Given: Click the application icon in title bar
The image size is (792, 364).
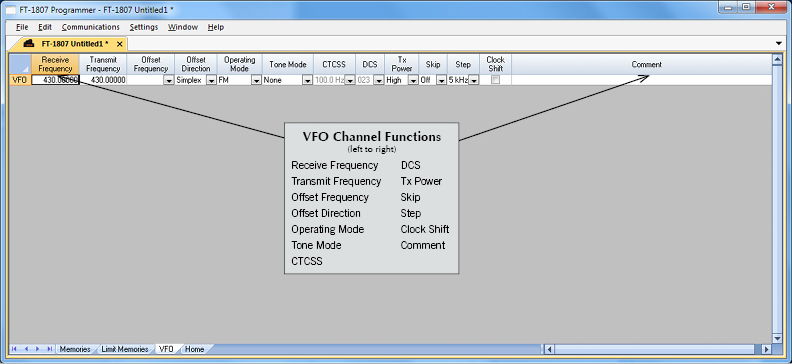Looking at the screenshot, I should coord(10,9).
